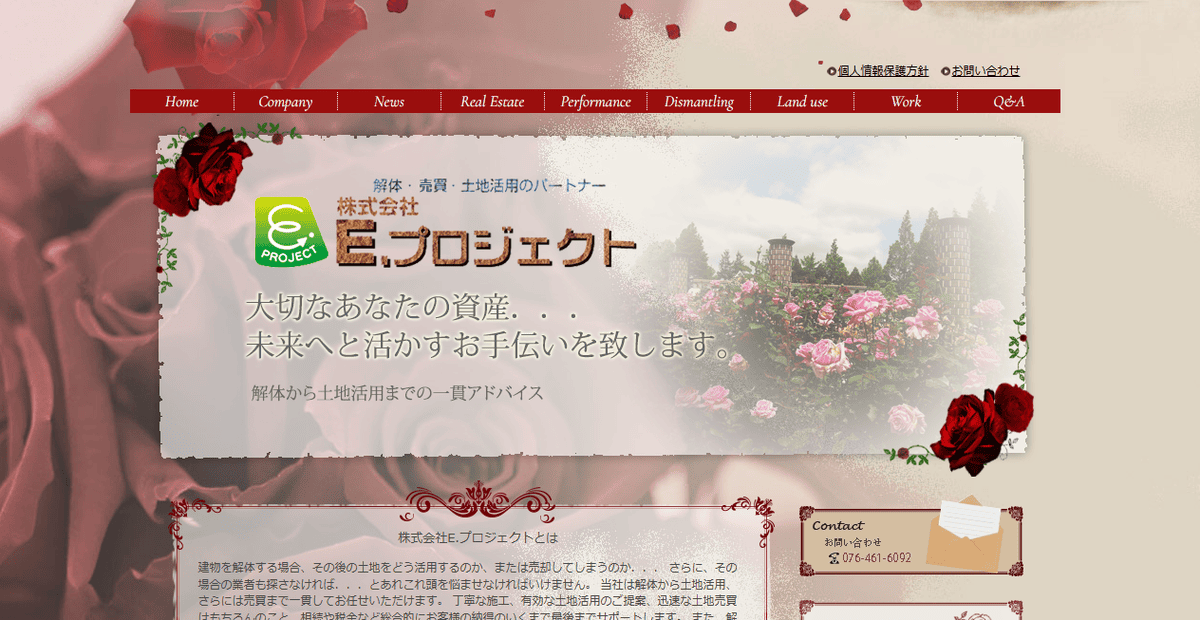Viewport: 1200px width, 620px height.
Task: Open the Home tab
Action: click(x=181, y=101)
